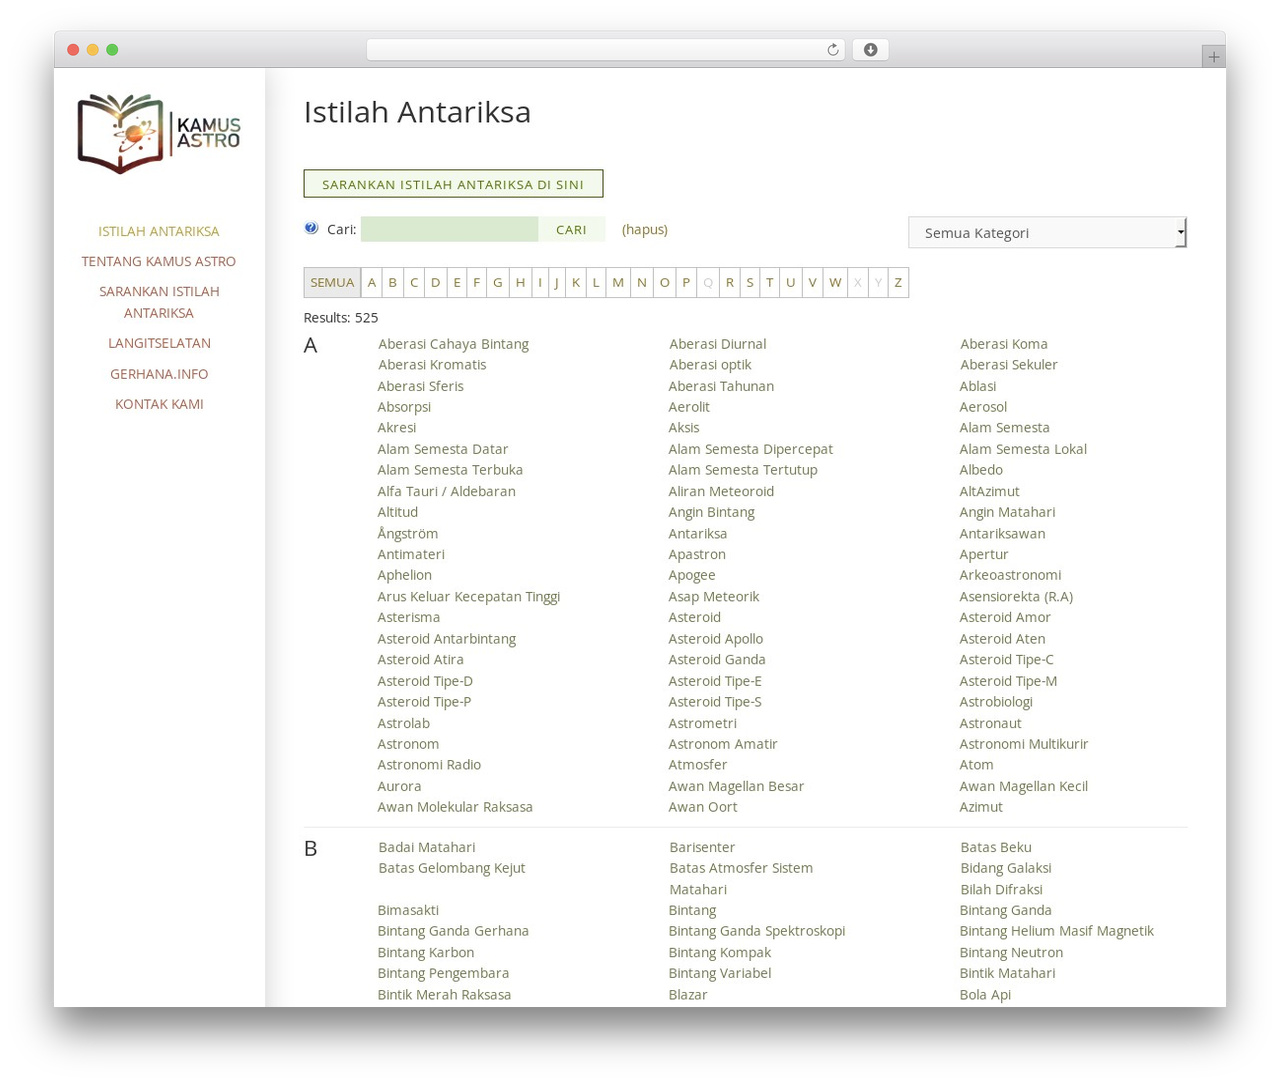Open the term Bintang Helium Masif Magnetik

click(x=1056, y=931)
